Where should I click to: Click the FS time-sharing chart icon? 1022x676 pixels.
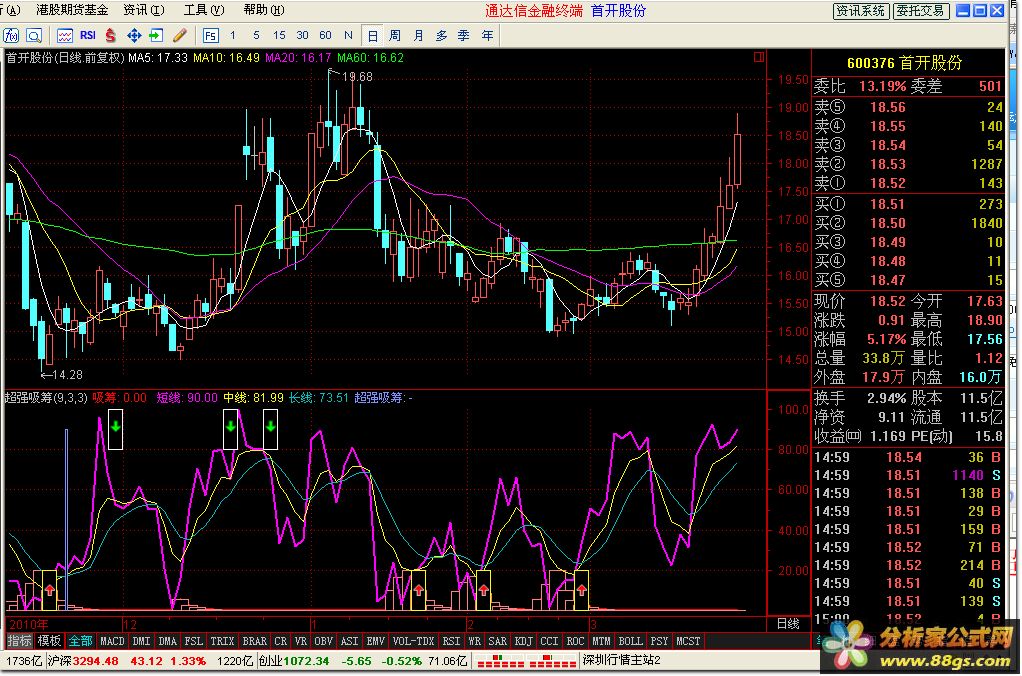coord(210,35)
